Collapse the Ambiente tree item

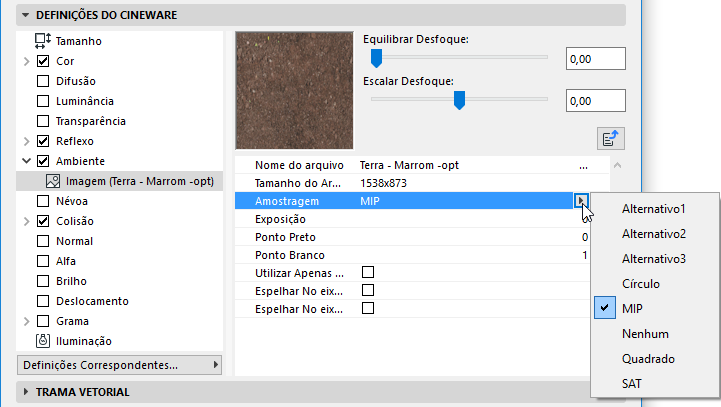tap(26, 161)
